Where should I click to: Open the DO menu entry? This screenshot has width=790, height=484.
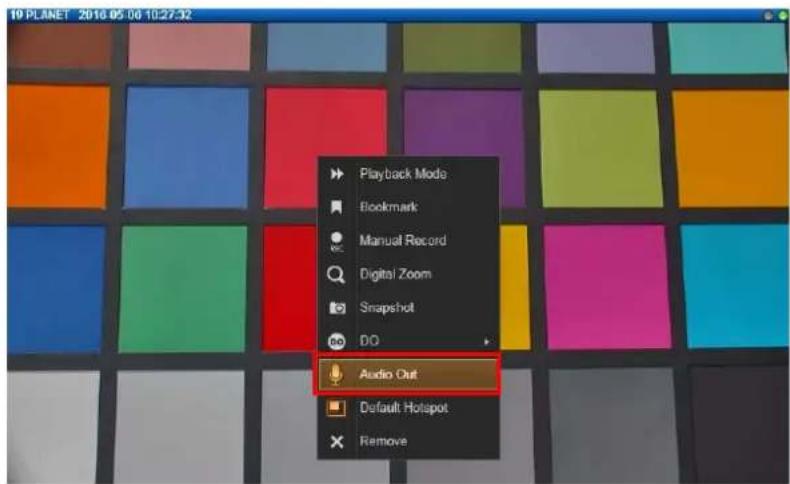[x=408, y=341]
